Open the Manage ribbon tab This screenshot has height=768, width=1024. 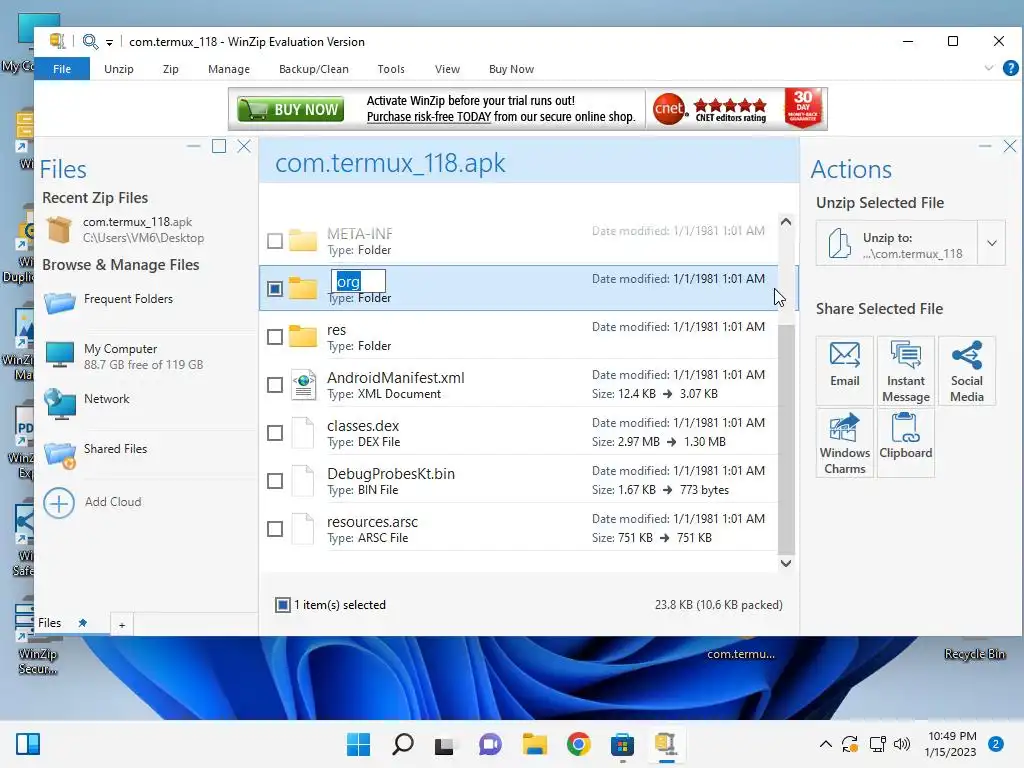tap(229, 69)
